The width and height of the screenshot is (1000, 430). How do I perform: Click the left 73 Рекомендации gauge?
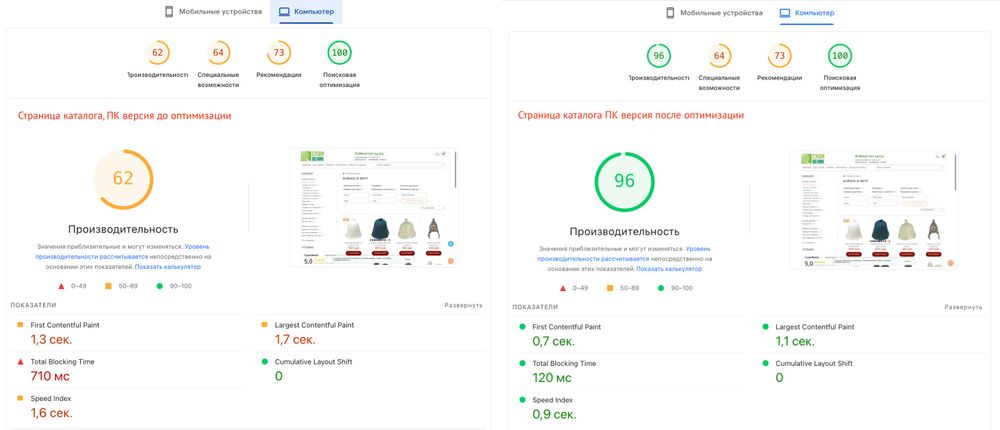(x=279, y=53)
